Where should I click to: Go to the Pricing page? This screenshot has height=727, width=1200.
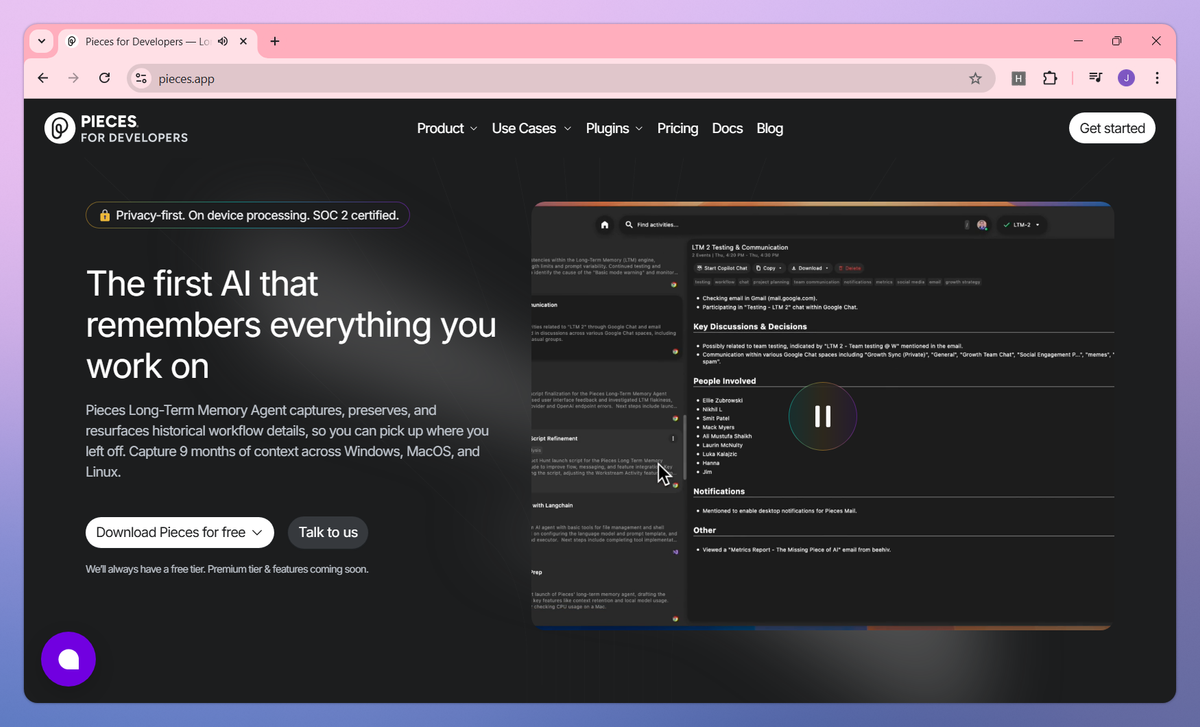tap(677, 128)
